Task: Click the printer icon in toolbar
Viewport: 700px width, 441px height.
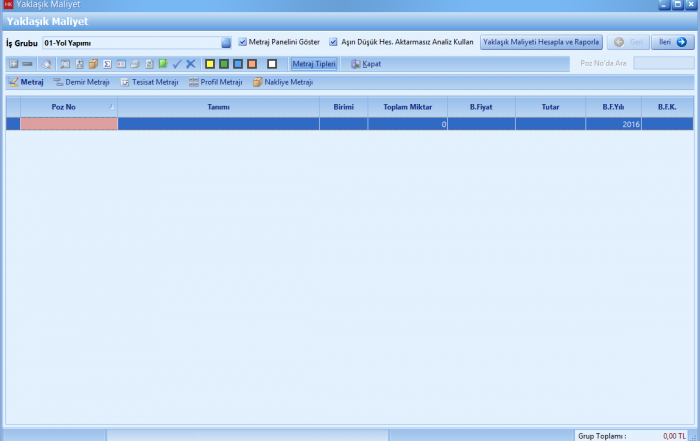Action: [x=134, y=64]
